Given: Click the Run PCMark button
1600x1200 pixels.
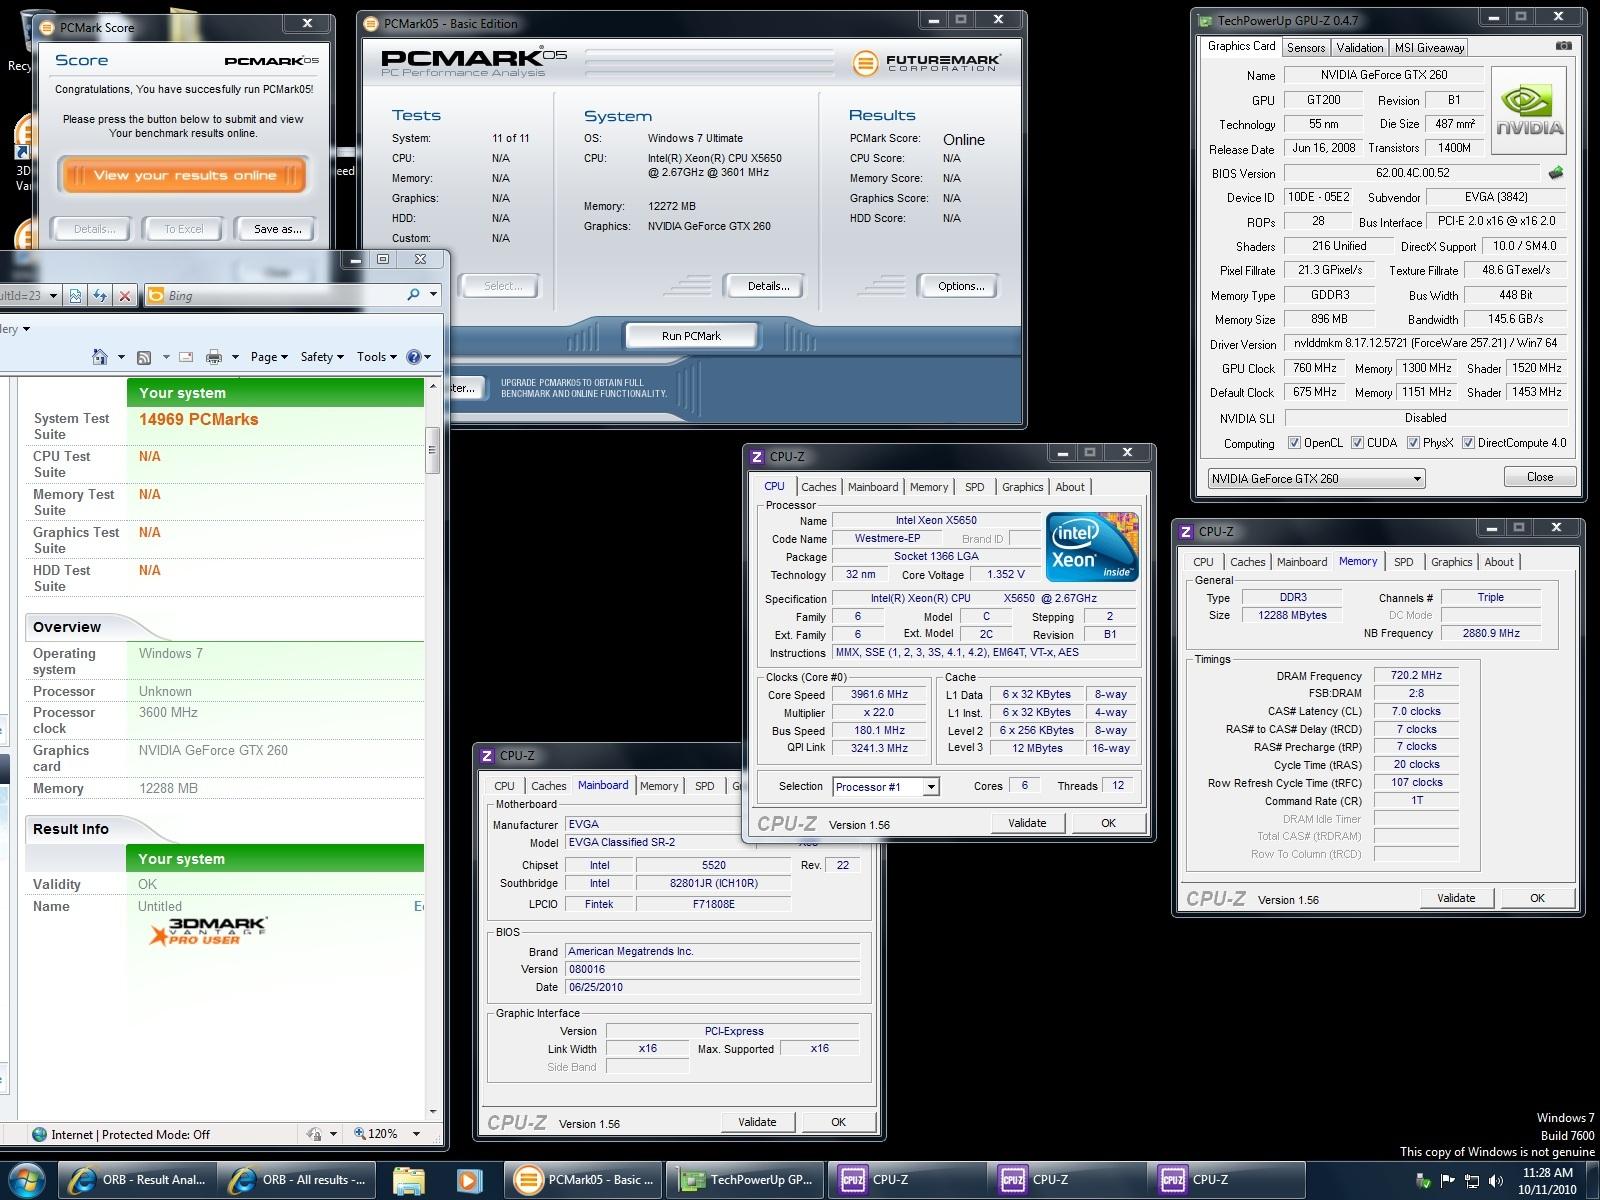Looking at the screenshot, I should click(691, 336).
